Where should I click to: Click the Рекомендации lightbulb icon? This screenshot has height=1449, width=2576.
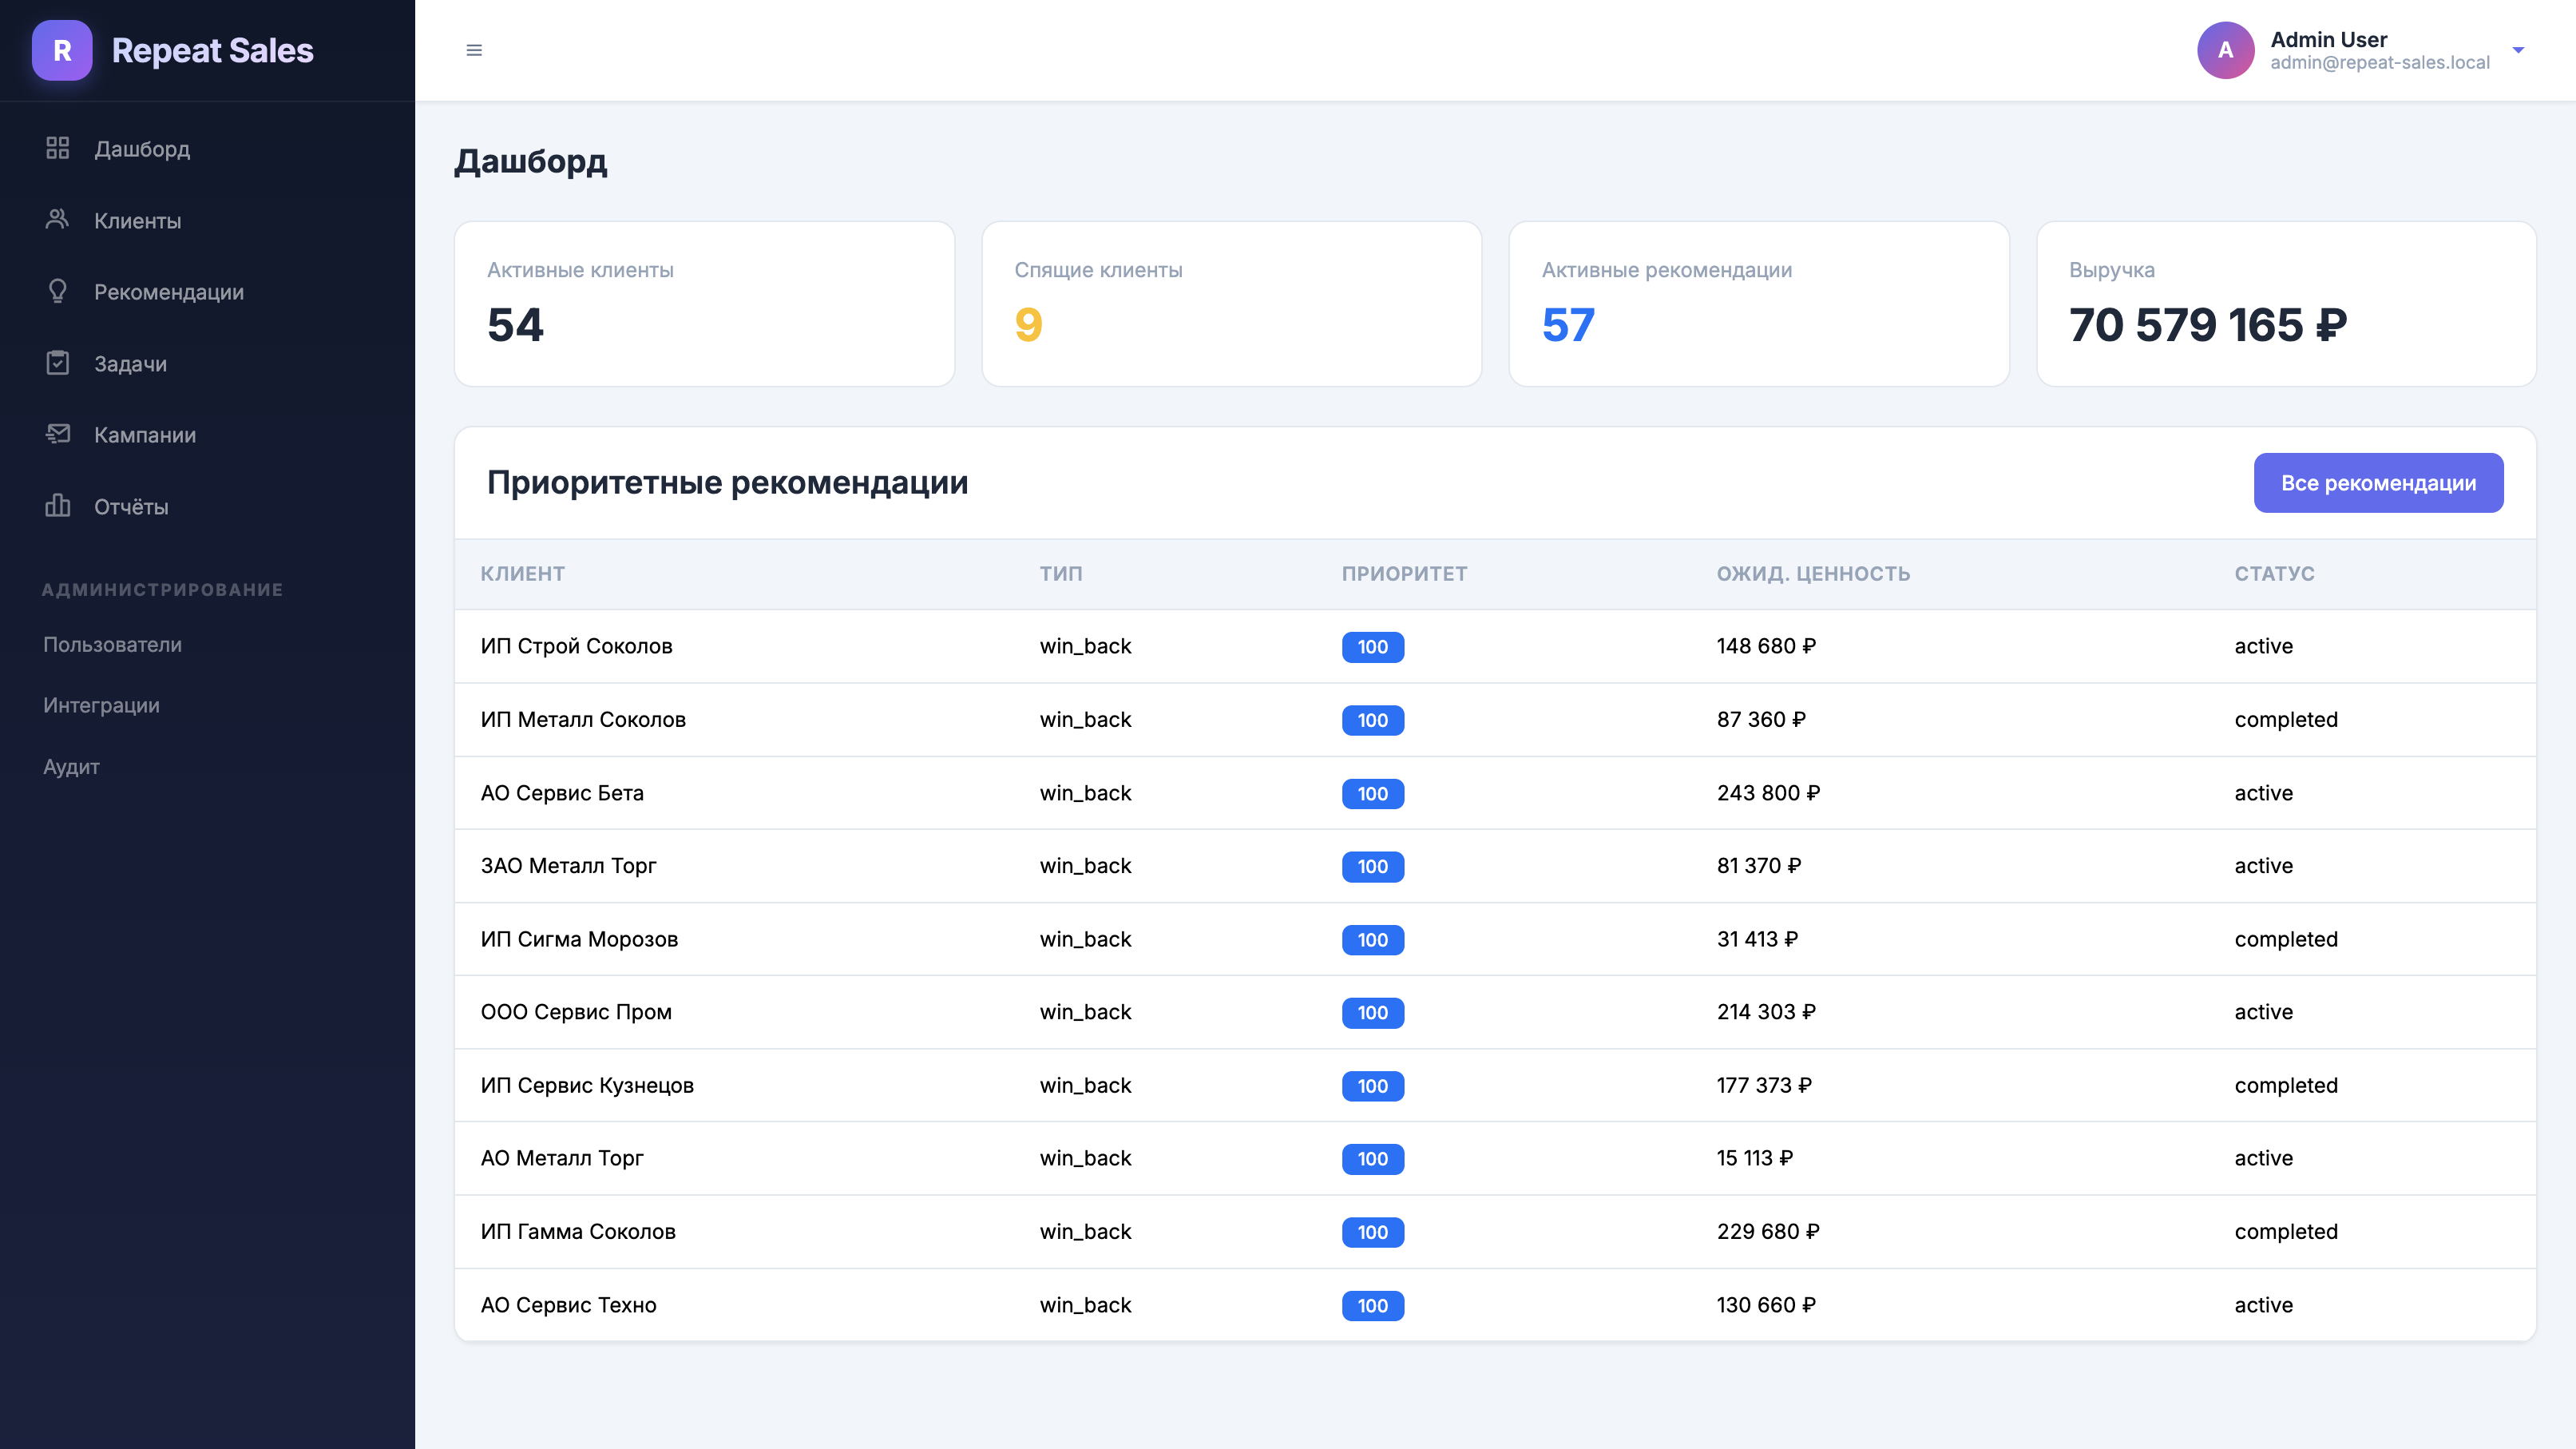tap(57, 291)
